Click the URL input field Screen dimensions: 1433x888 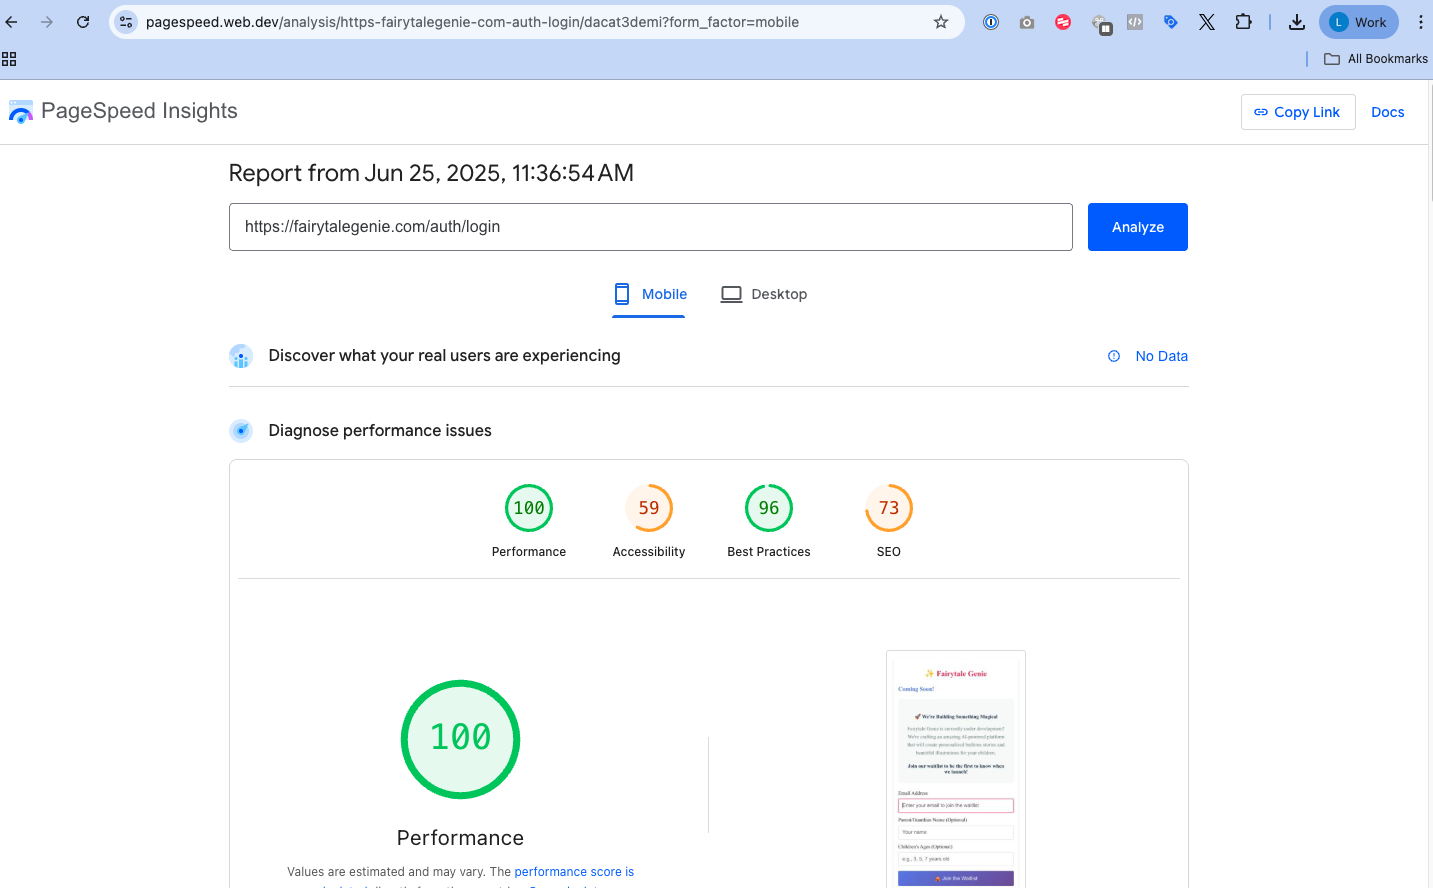tap(651, 227)
